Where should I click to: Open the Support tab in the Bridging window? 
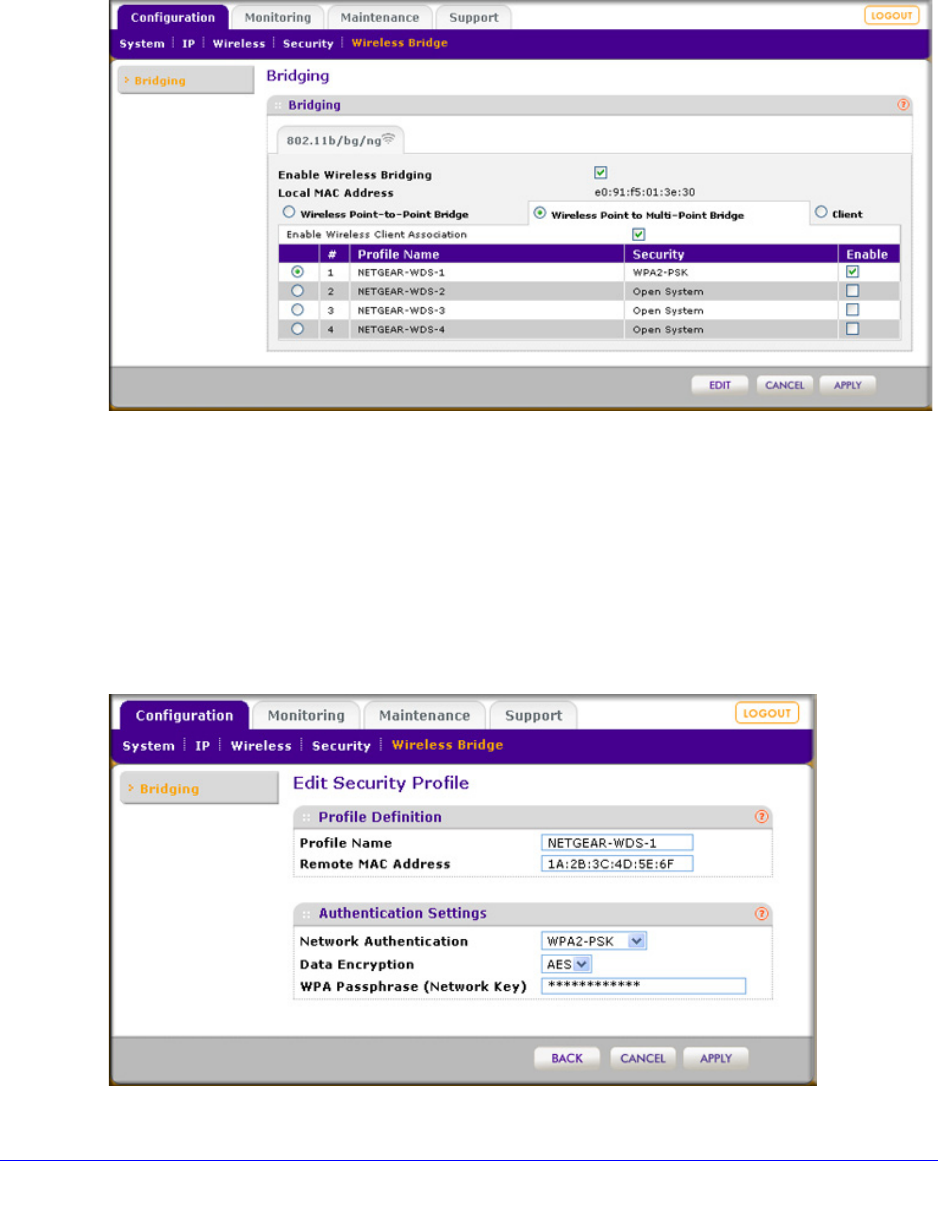pos(474,17)
